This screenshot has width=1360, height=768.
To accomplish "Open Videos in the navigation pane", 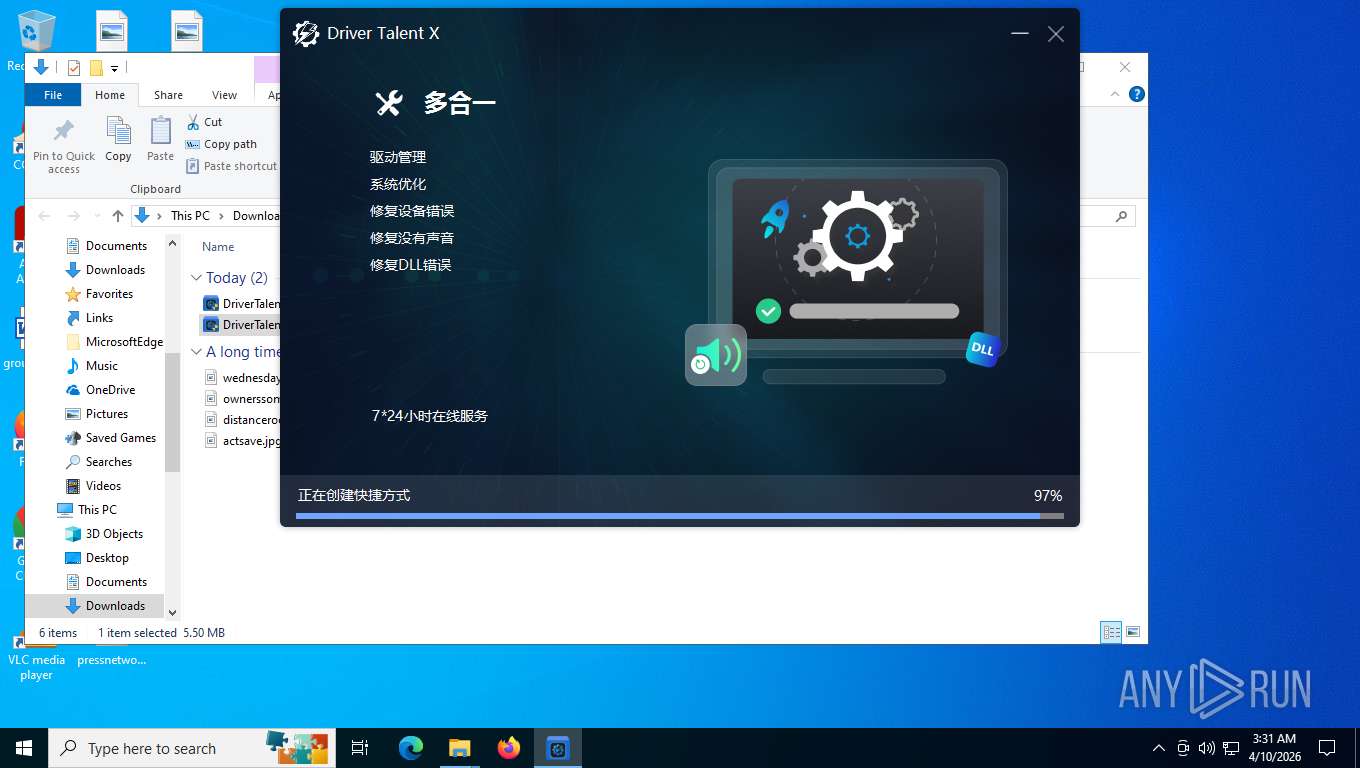I will pyautogui.click(x=93, y=486).
